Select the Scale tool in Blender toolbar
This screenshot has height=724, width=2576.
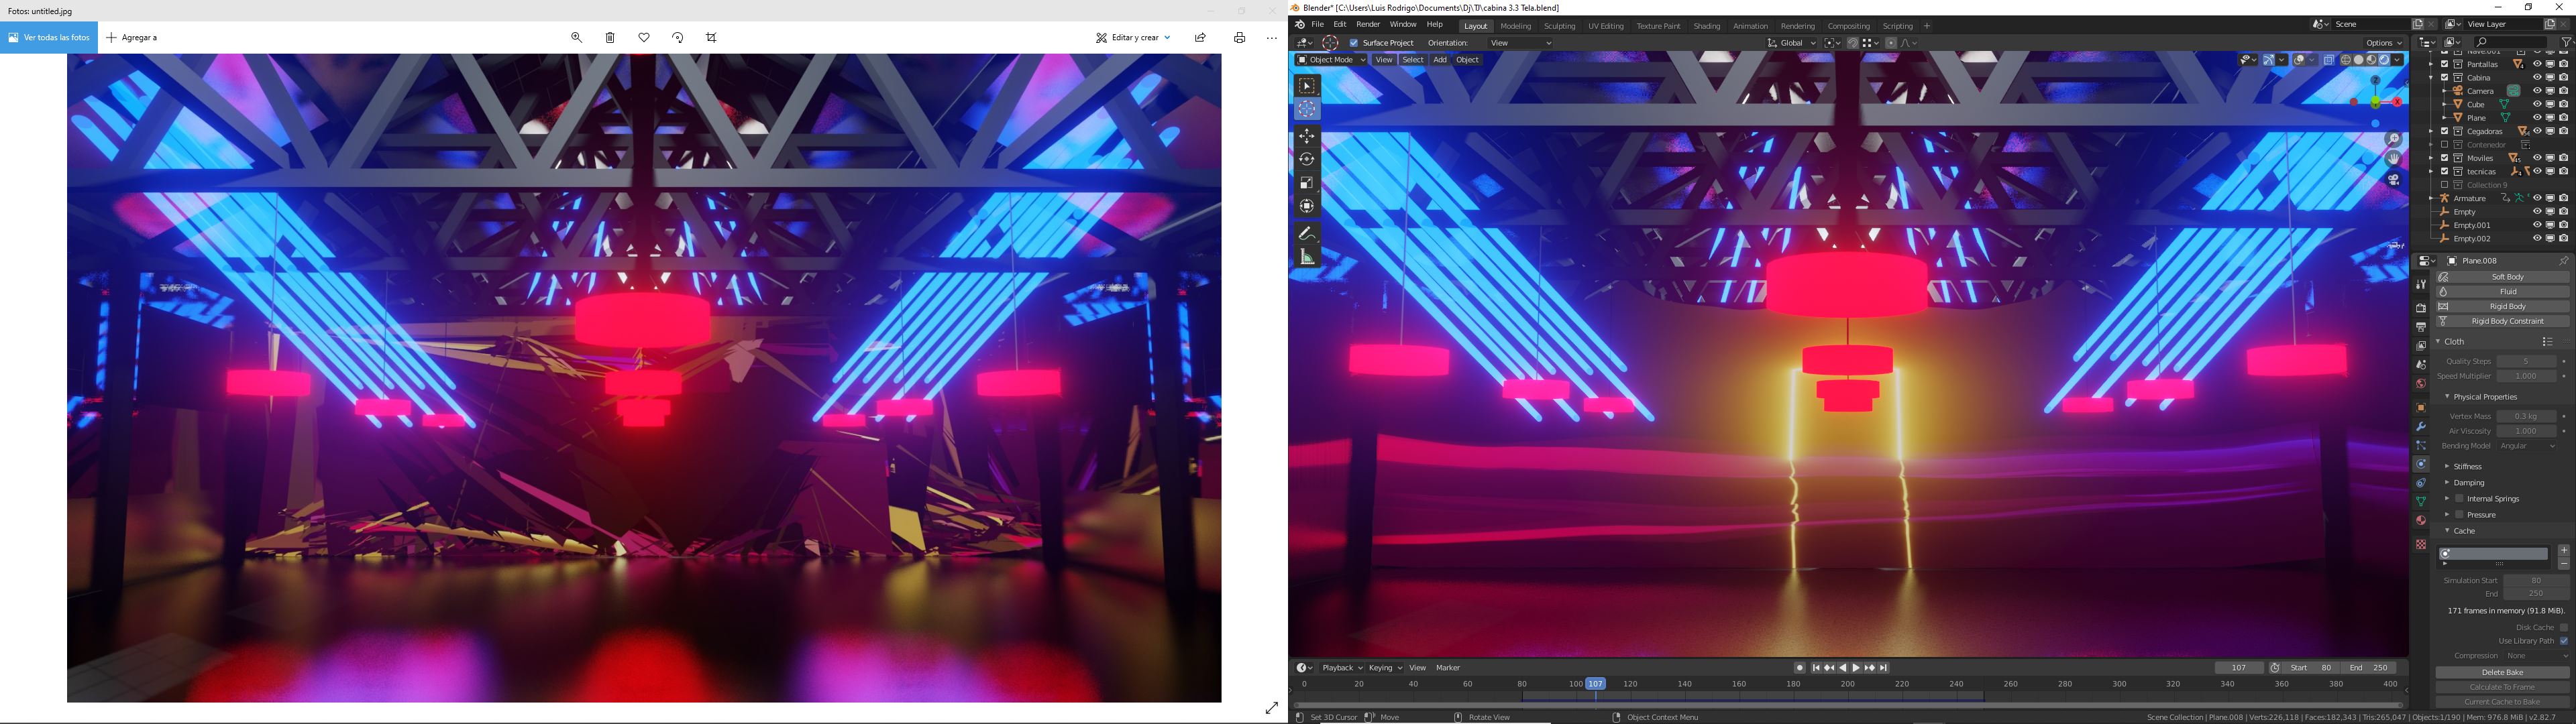click(1306, 183)
